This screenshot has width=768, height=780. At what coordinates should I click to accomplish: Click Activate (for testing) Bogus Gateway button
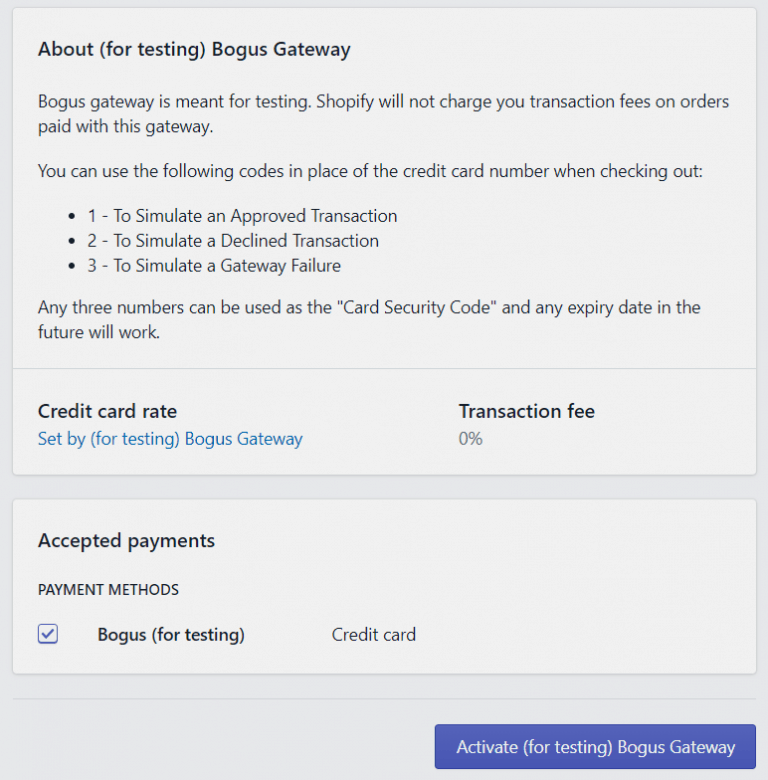[595, 747]
